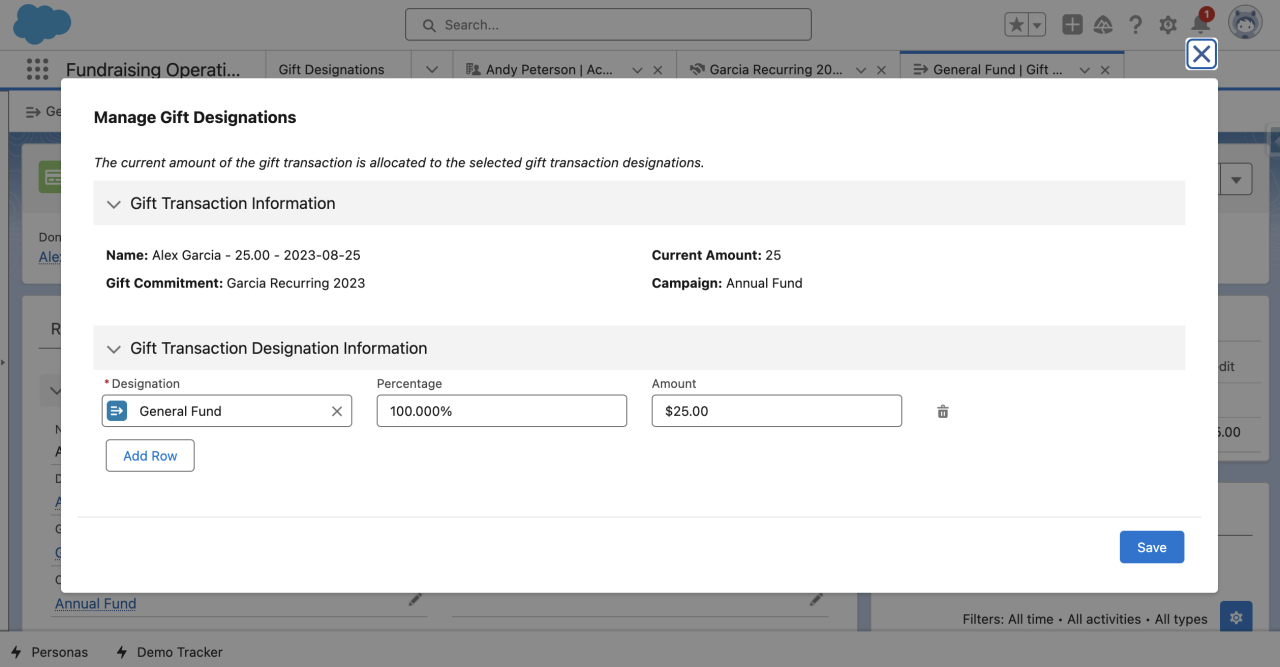Switch to the General Fund tab
This screenshot has width=1280, height=667.
coord(988,70)
